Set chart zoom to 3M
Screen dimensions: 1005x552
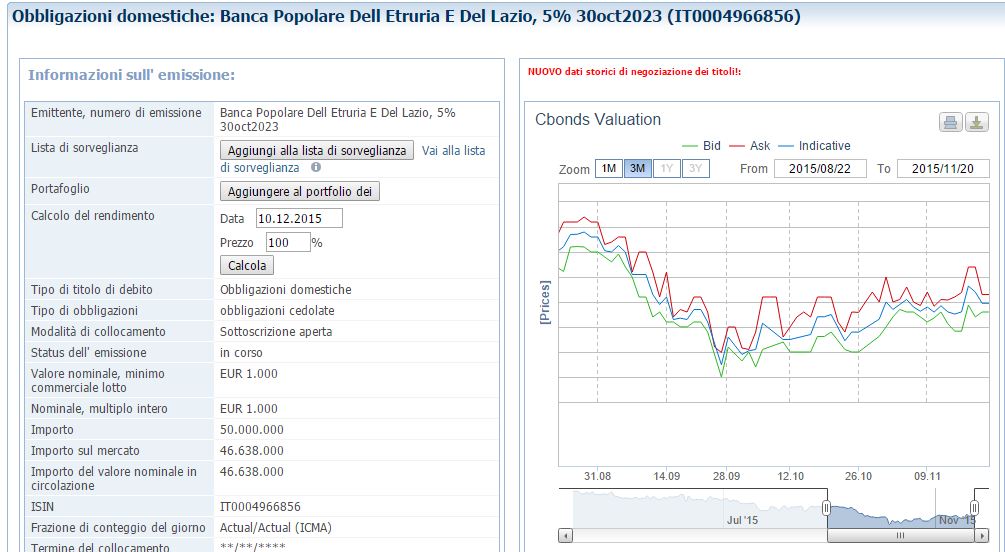coord(637,169)
